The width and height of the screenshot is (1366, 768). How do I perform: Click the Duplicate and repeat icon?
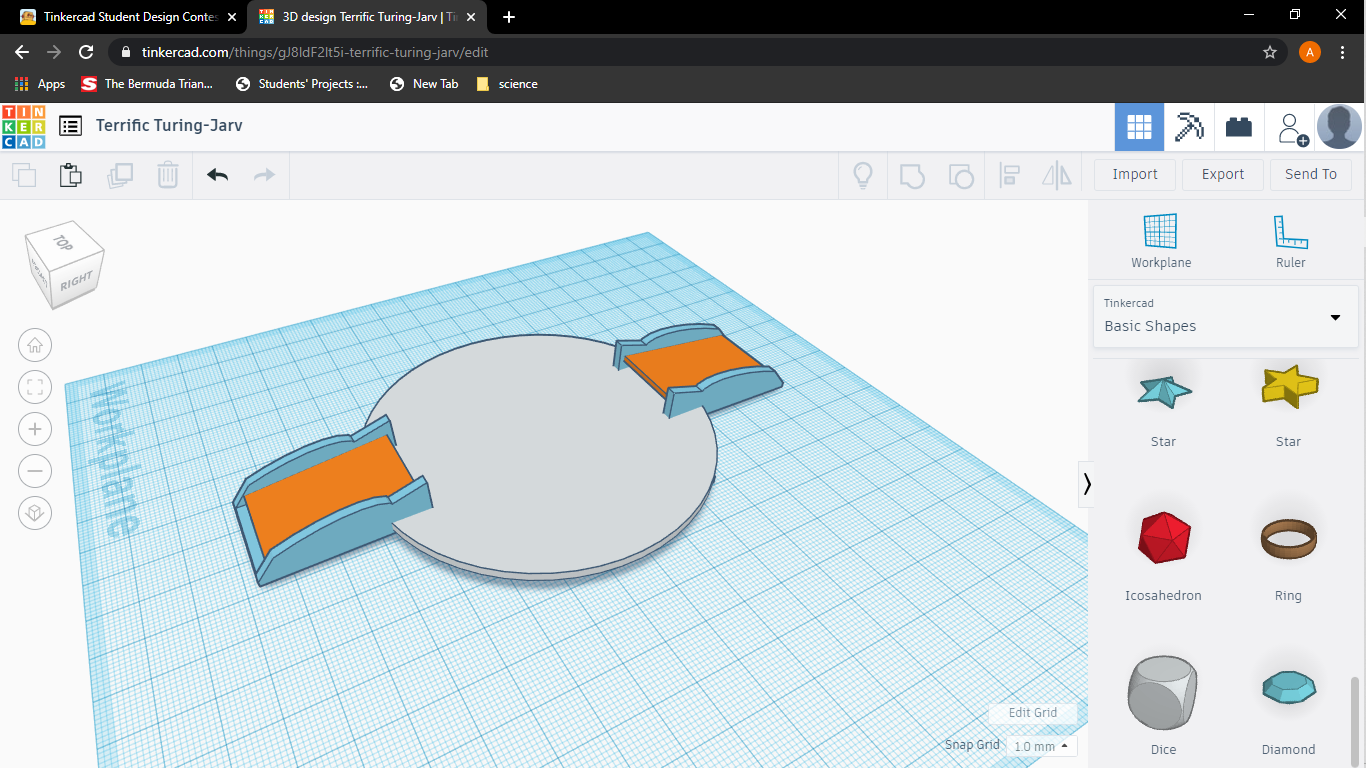pos(120,175)
